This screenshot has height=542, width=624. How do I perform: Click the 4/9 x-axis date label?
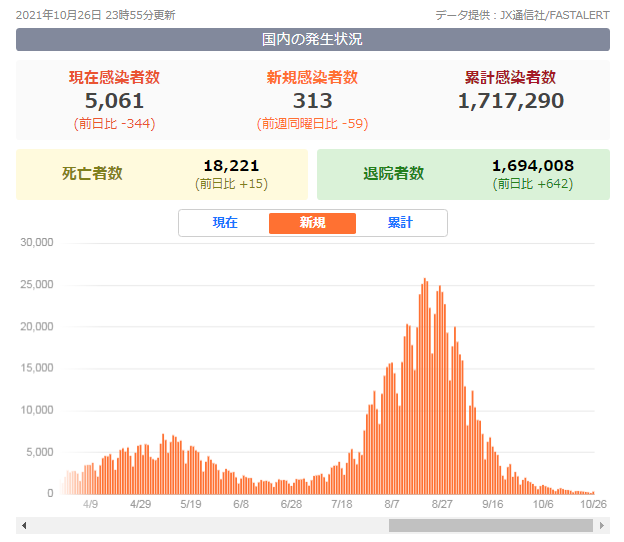[x=90, y=504]
